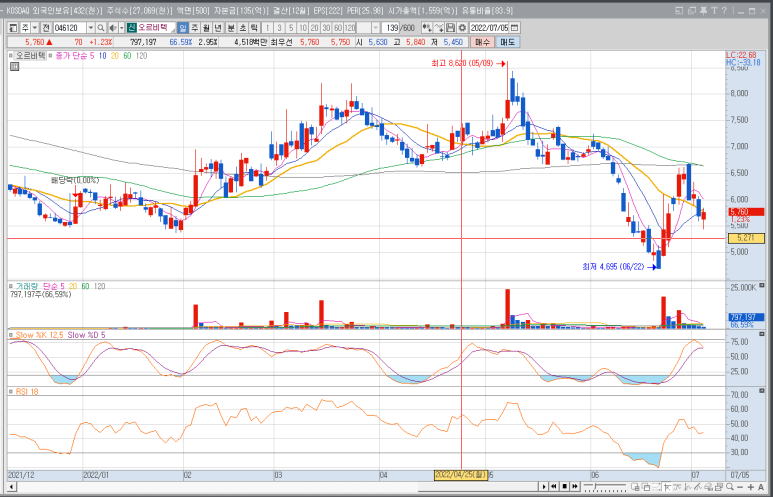This screenshot has height=497, width=773.
Task: Click the 5,271 yellow price label
Action: (x=746, y=238)
